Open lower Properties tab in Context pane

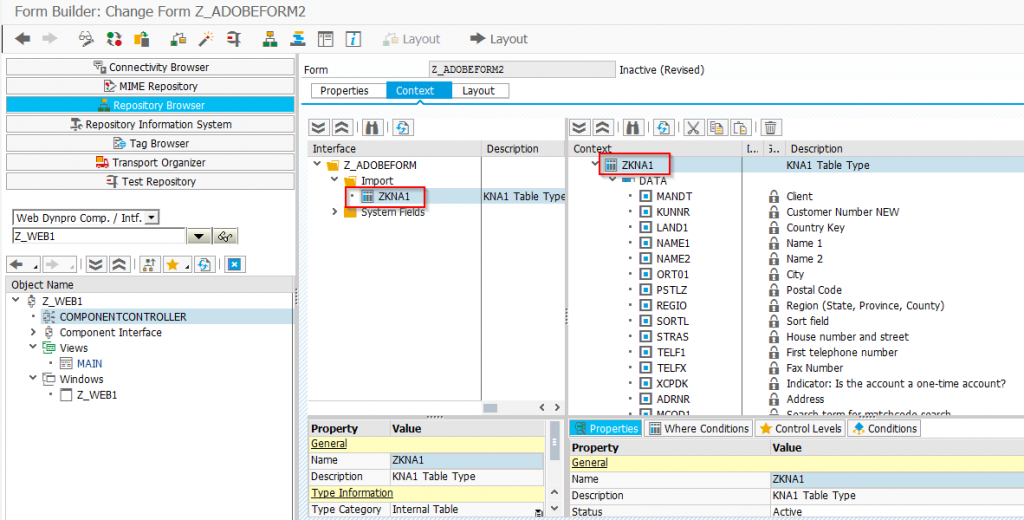pyautogui.click(x=605, y=429)
